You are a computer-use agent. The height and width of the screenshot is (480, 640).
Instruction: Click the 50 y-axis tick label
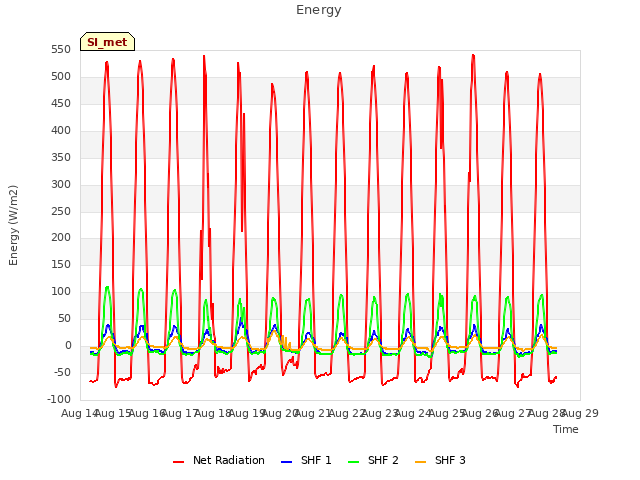[64, 318]
